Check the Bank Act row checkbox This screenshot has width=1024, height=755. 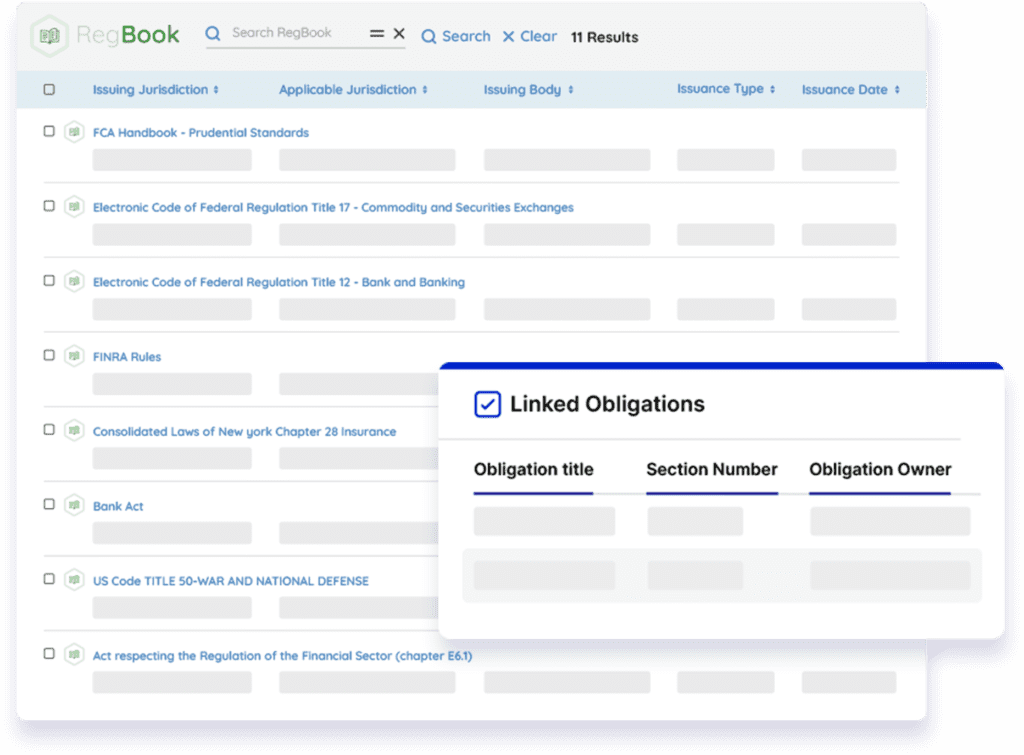[x=49, y=504]
